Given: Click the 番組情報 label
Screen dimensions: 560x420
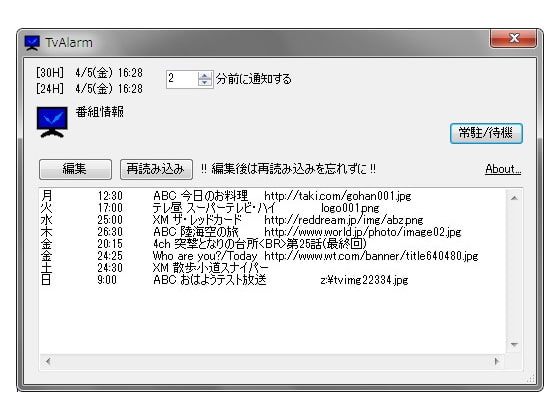Looking at the screenshot, I should (100, 112).
